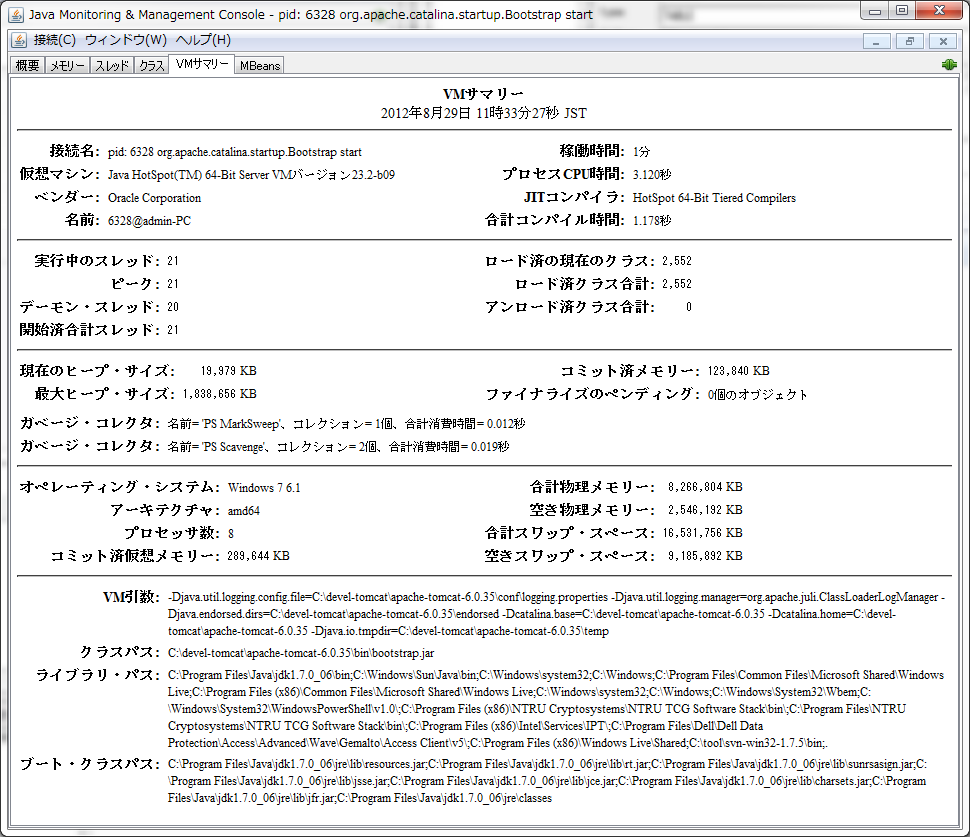970x837 pixels.
Task: Click max heap size 1,838,656 KB
Action: pyautogui.click(x=220, y=393)
